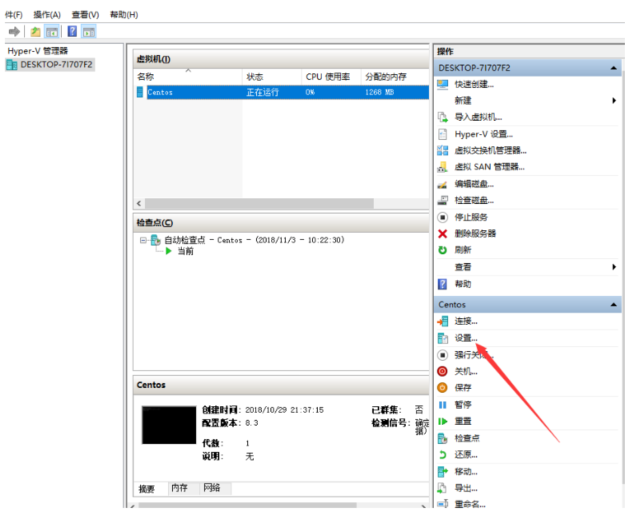625x517 pixels.
Task: Click Centos VM row icon
Action: pyautogui.click(x=140, y=92)
